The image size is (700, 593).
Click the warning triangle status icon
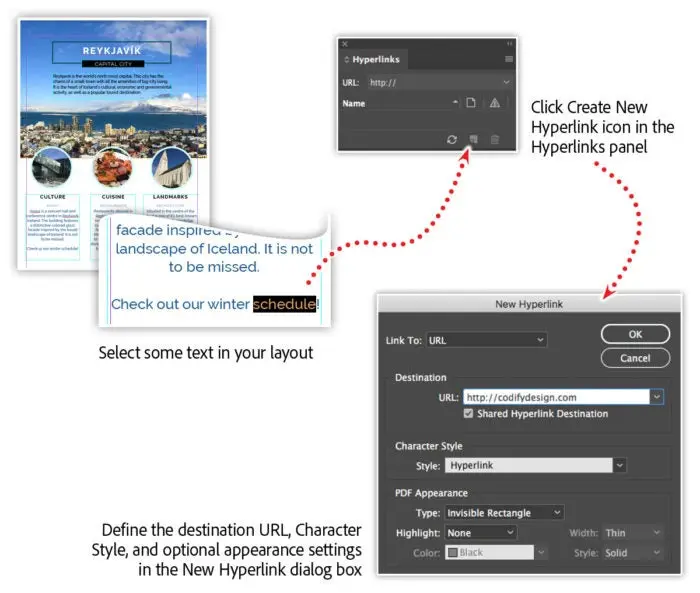[495, 103]
